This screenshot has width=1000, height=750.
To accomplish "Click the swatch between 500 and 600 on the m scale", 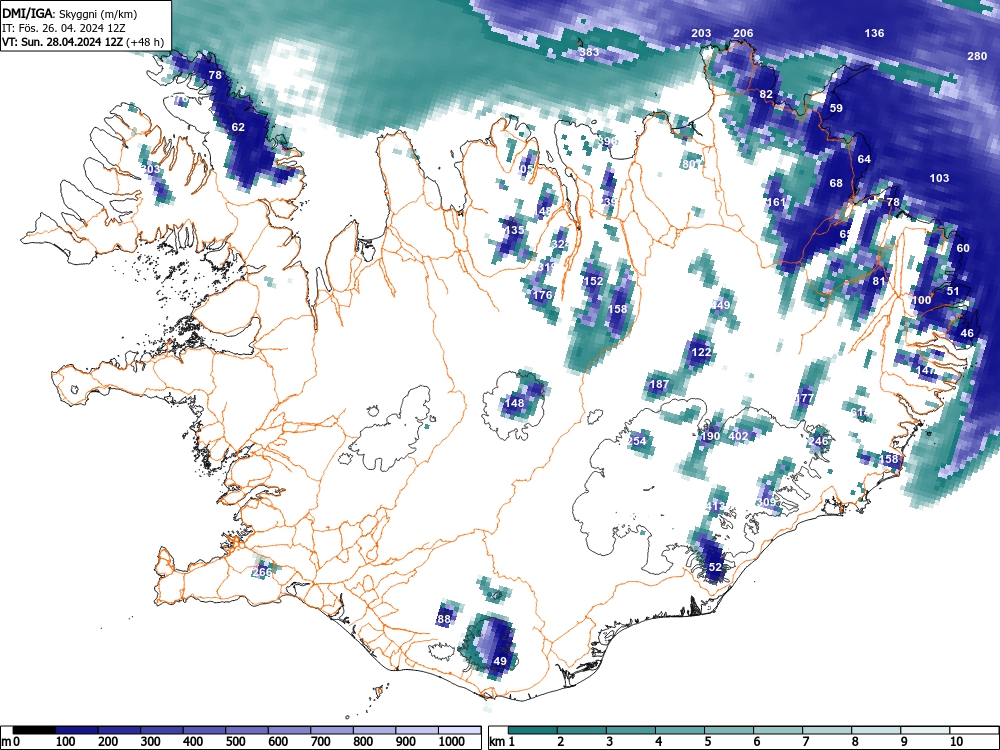I will coord(247,730).
